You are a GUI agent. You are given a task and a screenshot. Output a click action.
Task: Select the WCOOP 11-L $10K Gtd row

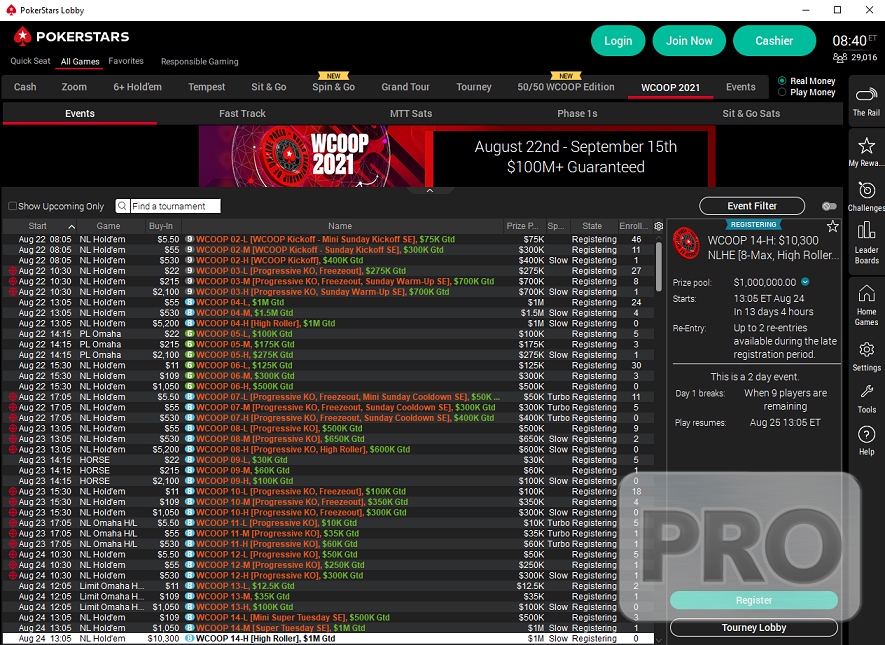click(327, 523)
